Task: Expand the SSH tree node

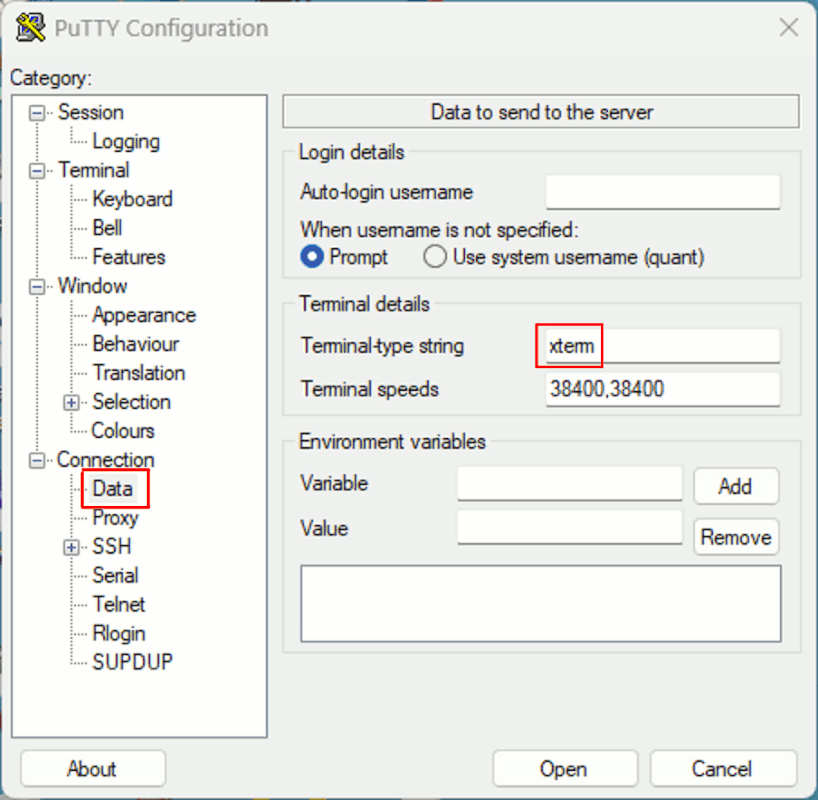Action: [71, 547]
